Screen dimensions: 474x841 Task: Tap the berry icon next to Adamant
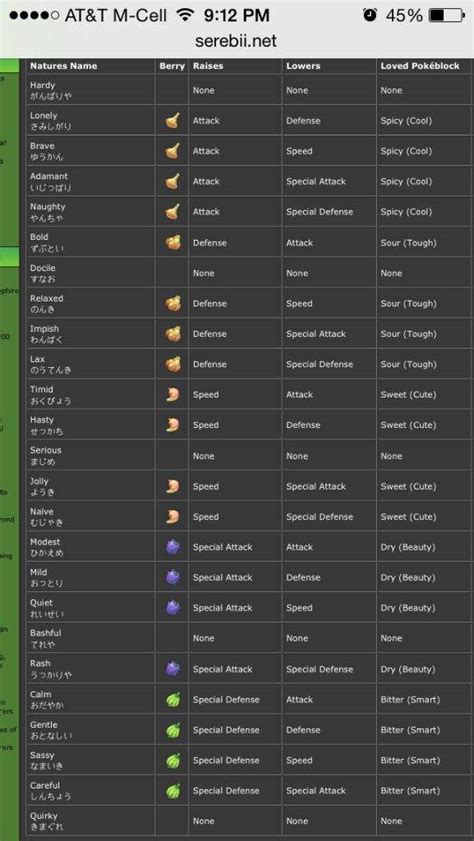click(x=172, y=181)
